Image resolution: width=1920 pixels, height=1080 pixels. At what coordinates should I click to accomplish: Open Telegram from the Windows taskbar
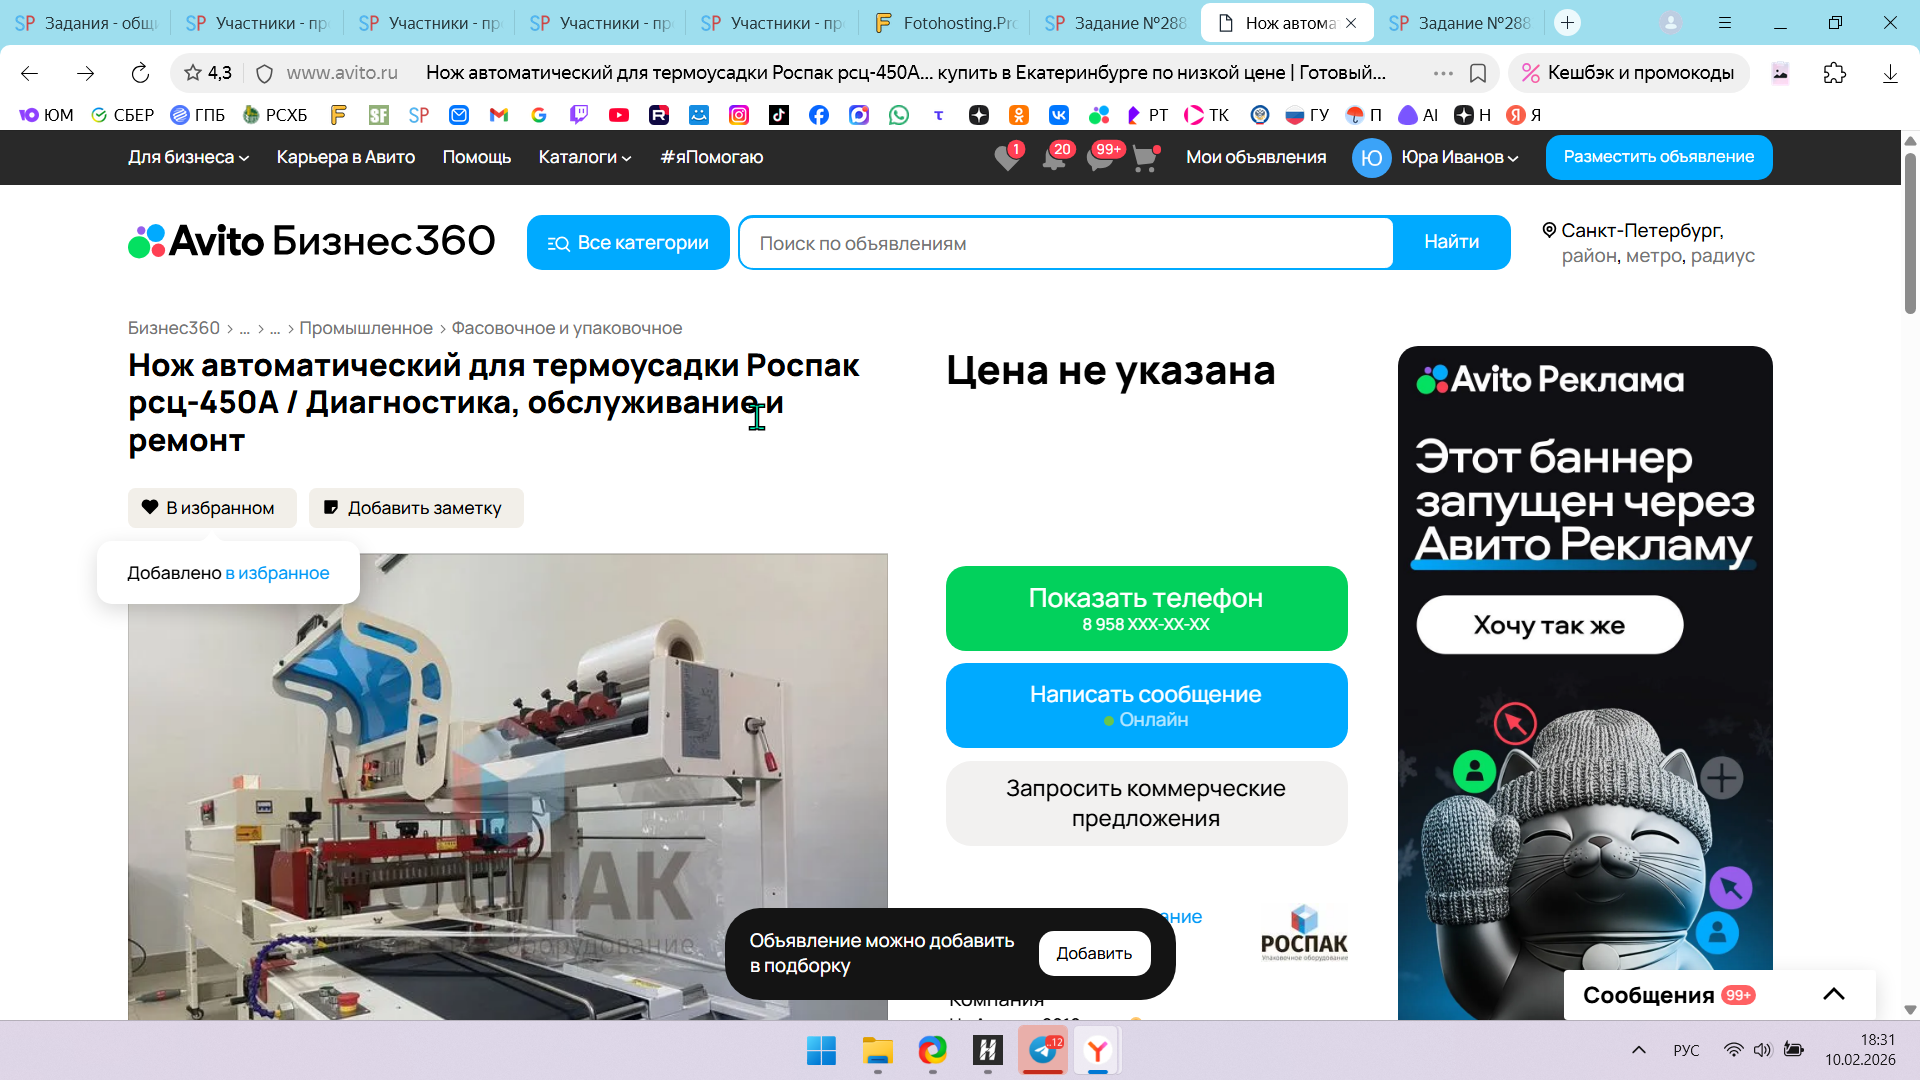click(1043, 1050)
